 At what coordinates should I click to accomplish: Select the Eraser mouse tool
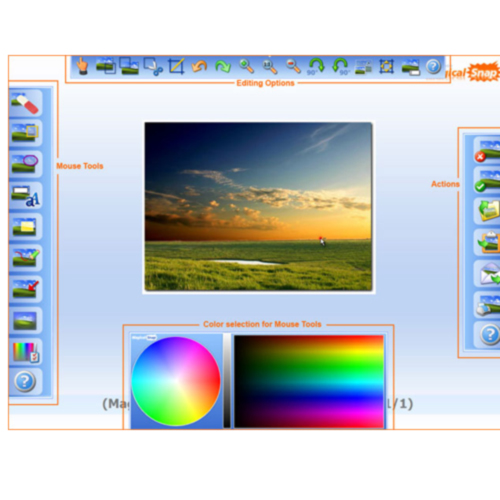tap(25, 103)
